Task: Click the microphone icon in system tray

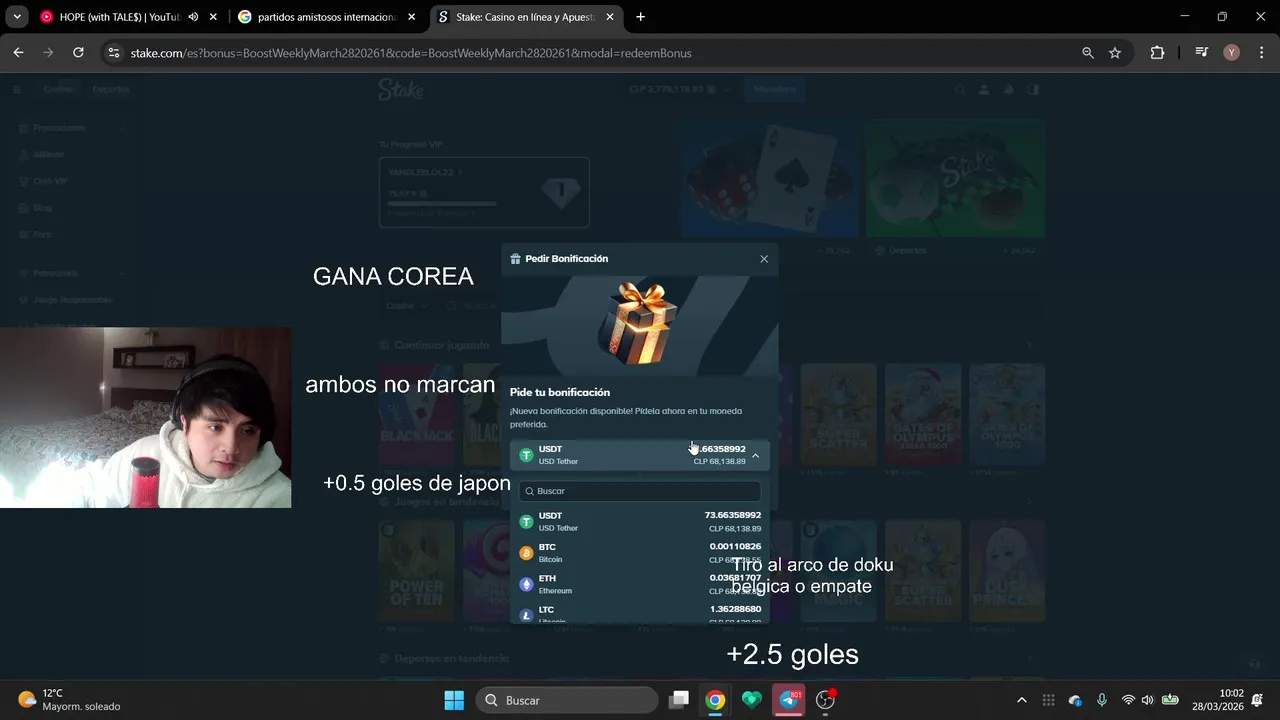Action: pos(1101,700)
